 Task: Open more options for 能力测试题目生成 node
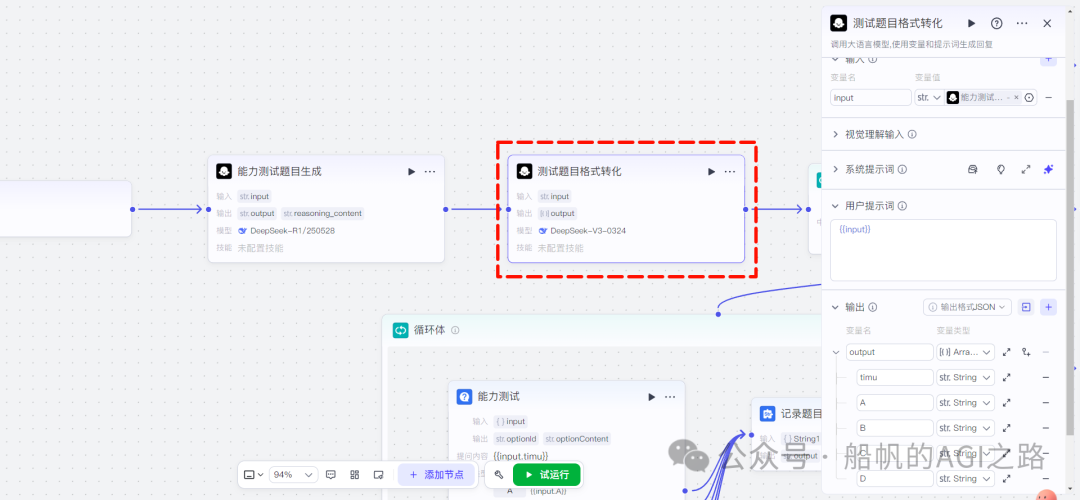pyautogui.click(x=430, y=171)
